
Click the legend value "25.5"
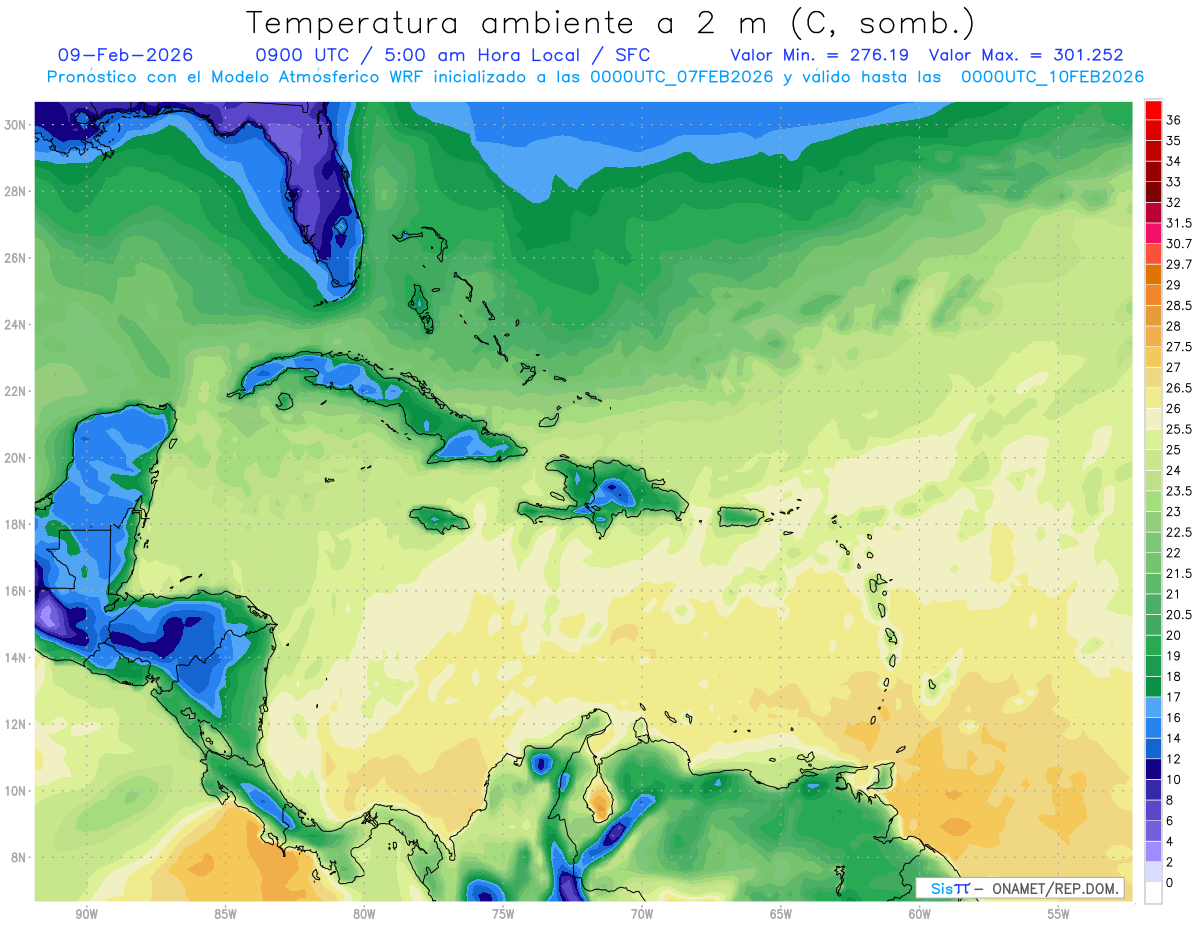point(1179,429)
